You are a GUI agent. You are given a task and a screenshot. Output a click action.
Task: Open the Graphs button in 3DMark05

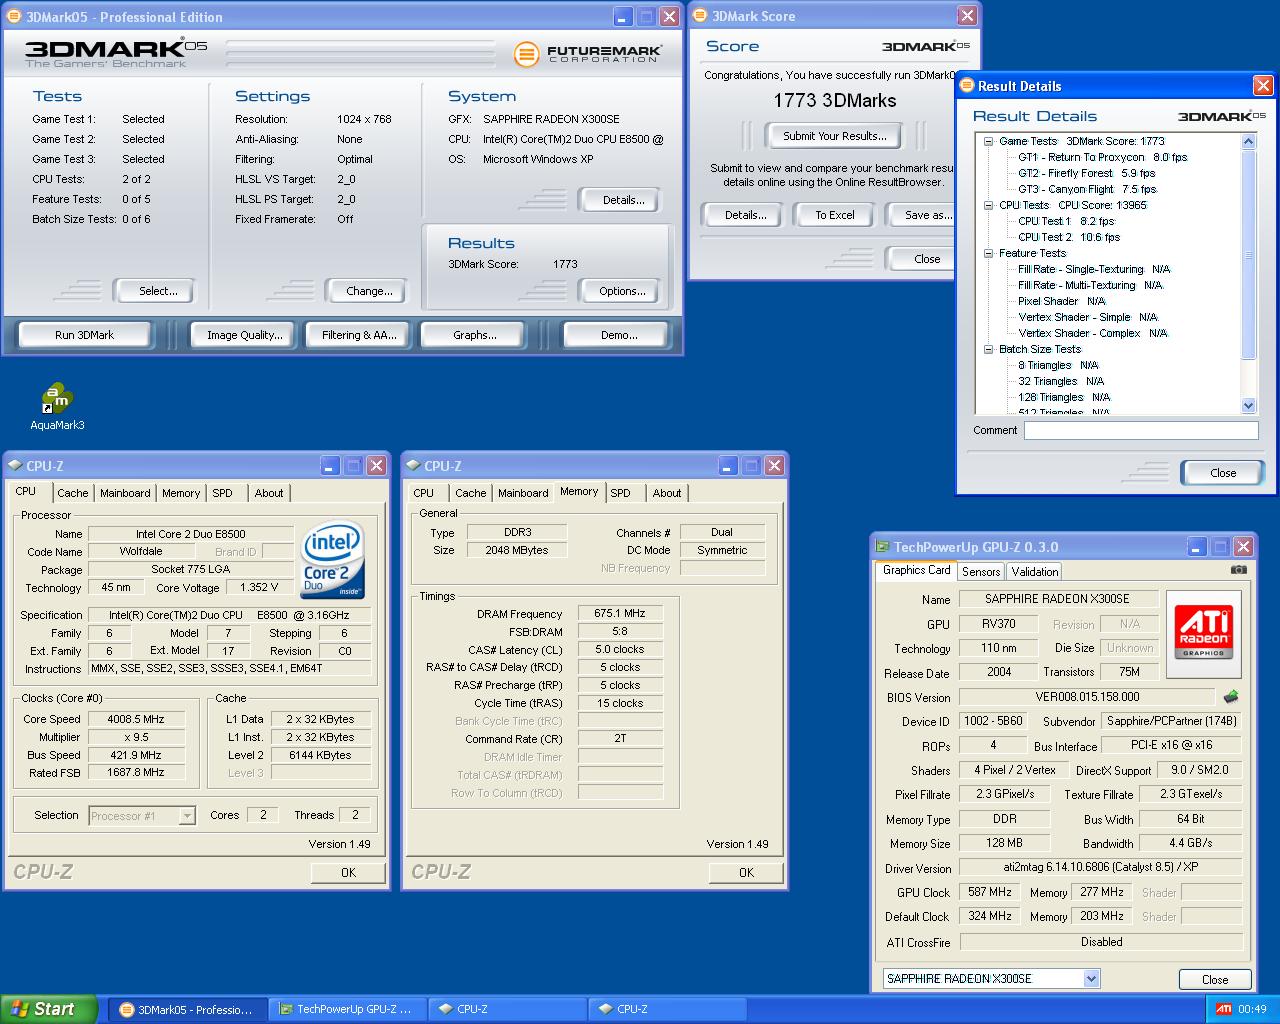(x=474, y=335)
